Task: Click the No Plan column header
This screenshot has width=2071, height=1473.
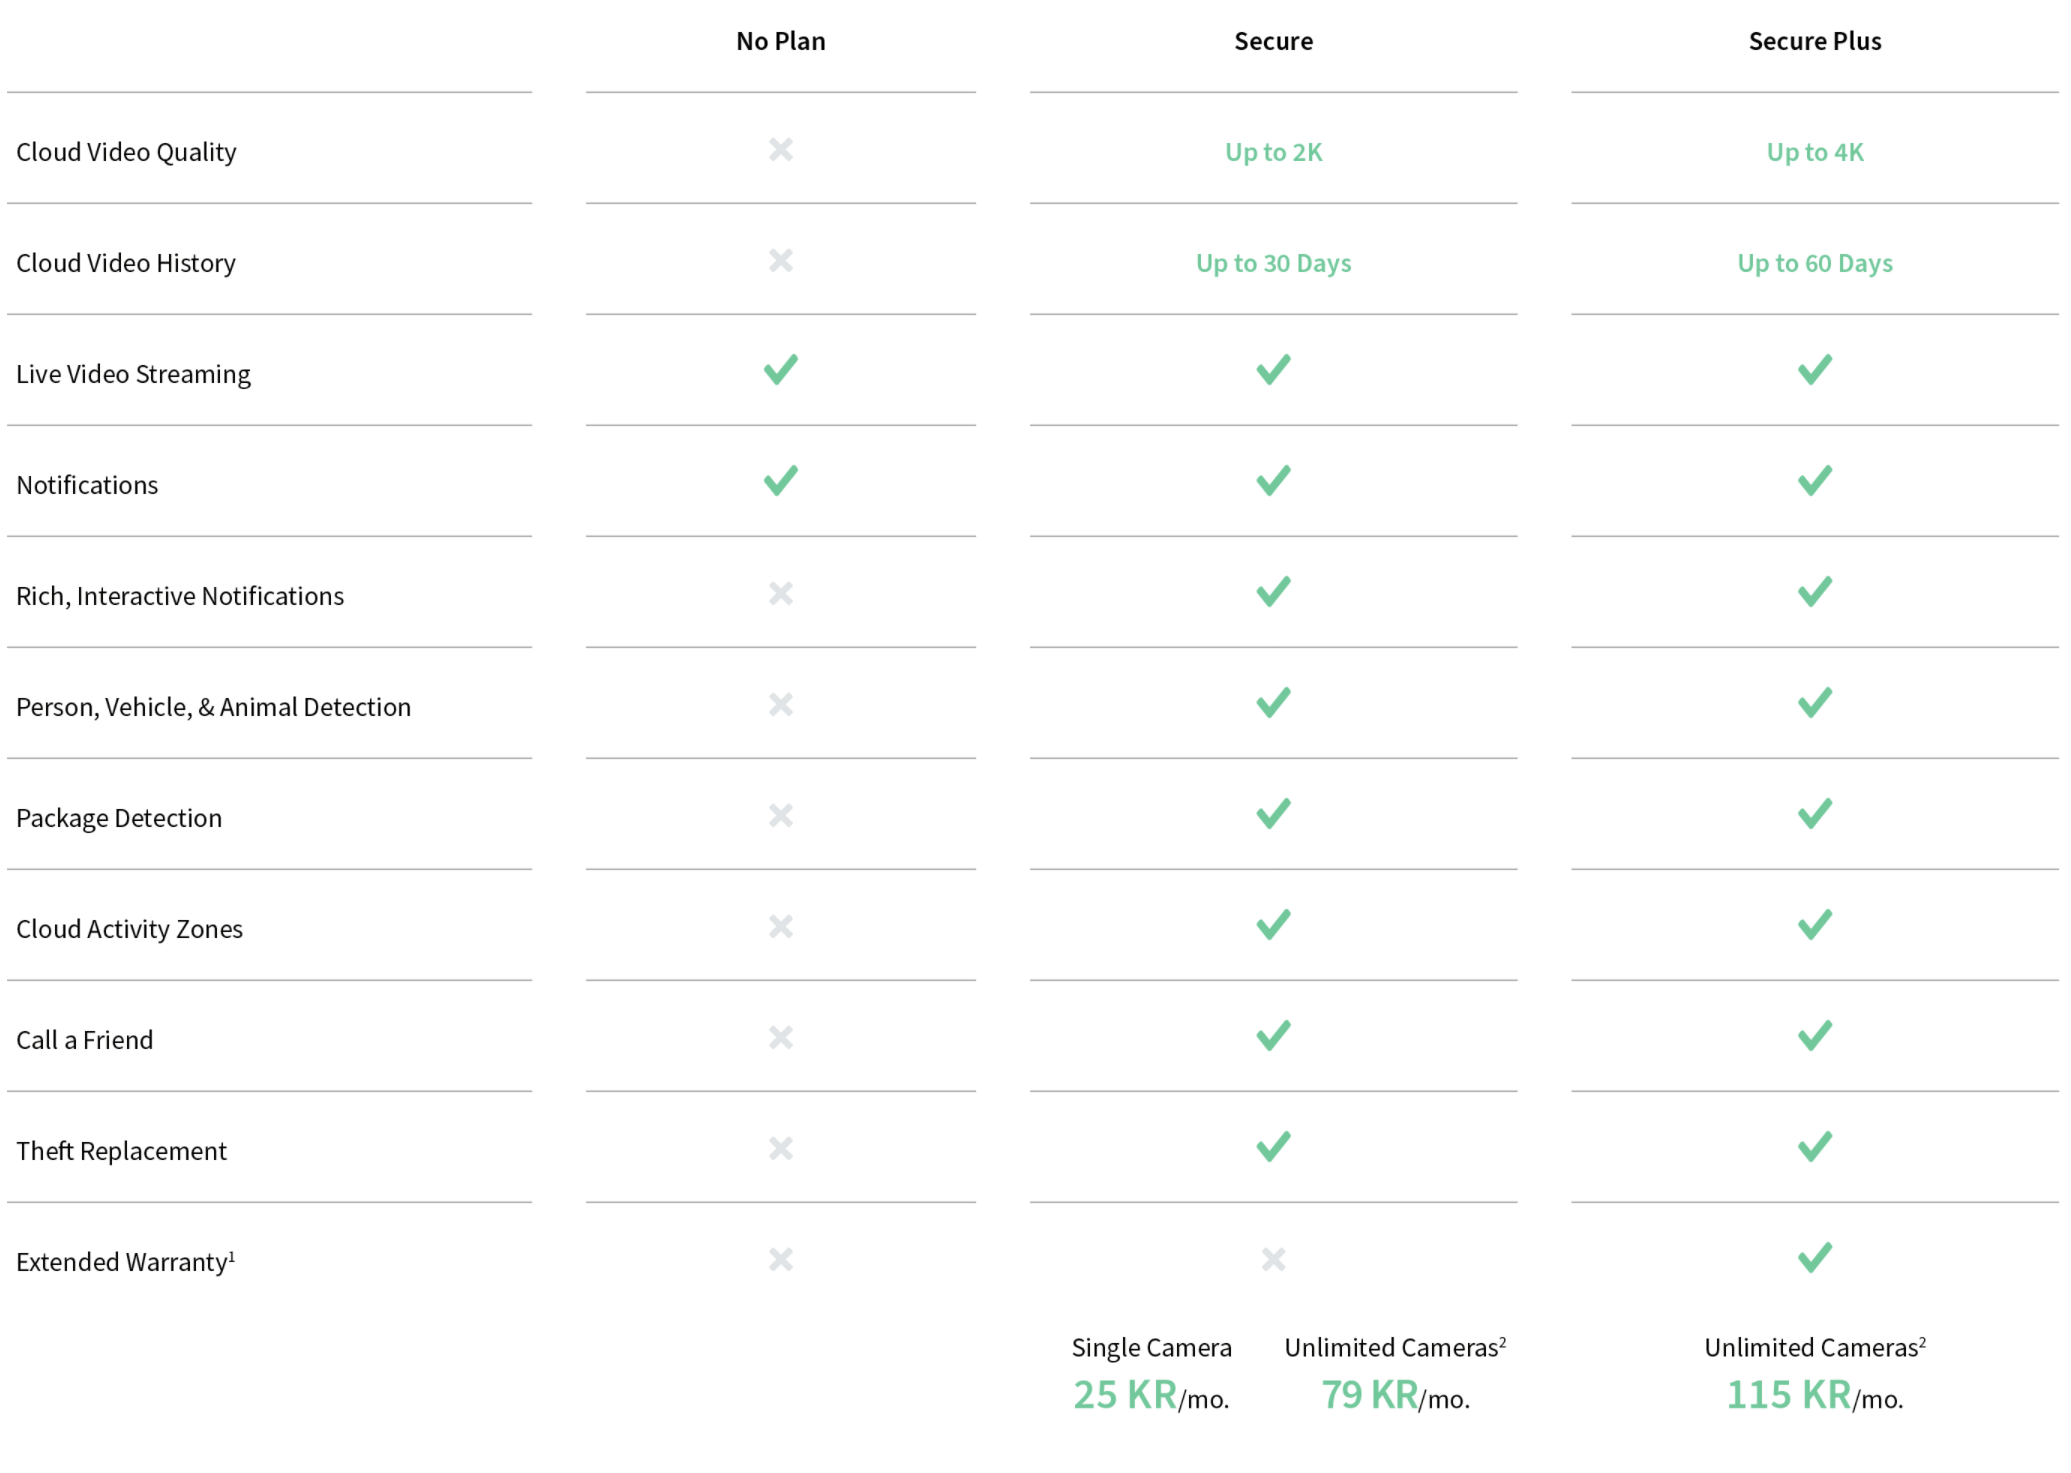Action: (780, 41)
